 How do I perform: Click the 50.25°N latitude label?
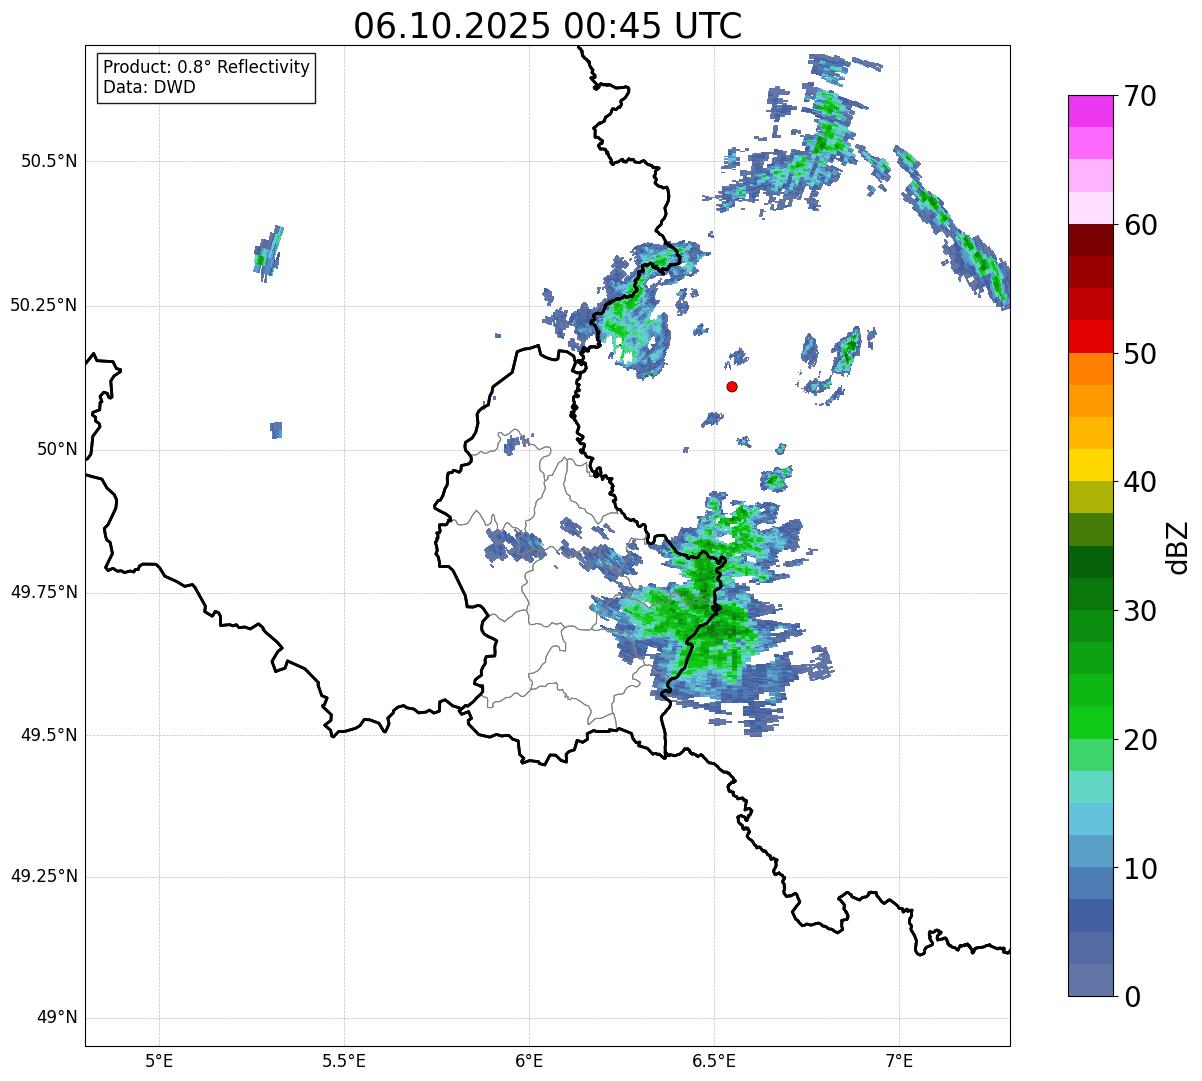click(44, 305)
